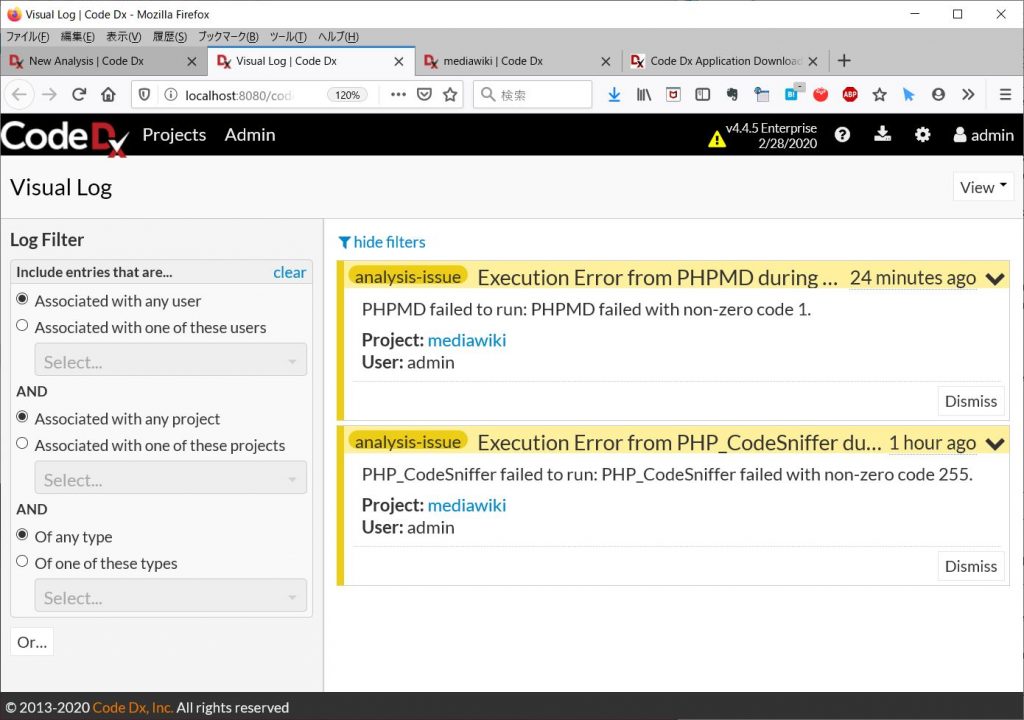Open the types Select dropdown
The width and height of the screenshot is (1024, 720).
pyautogui.click(x=170, y=595)
